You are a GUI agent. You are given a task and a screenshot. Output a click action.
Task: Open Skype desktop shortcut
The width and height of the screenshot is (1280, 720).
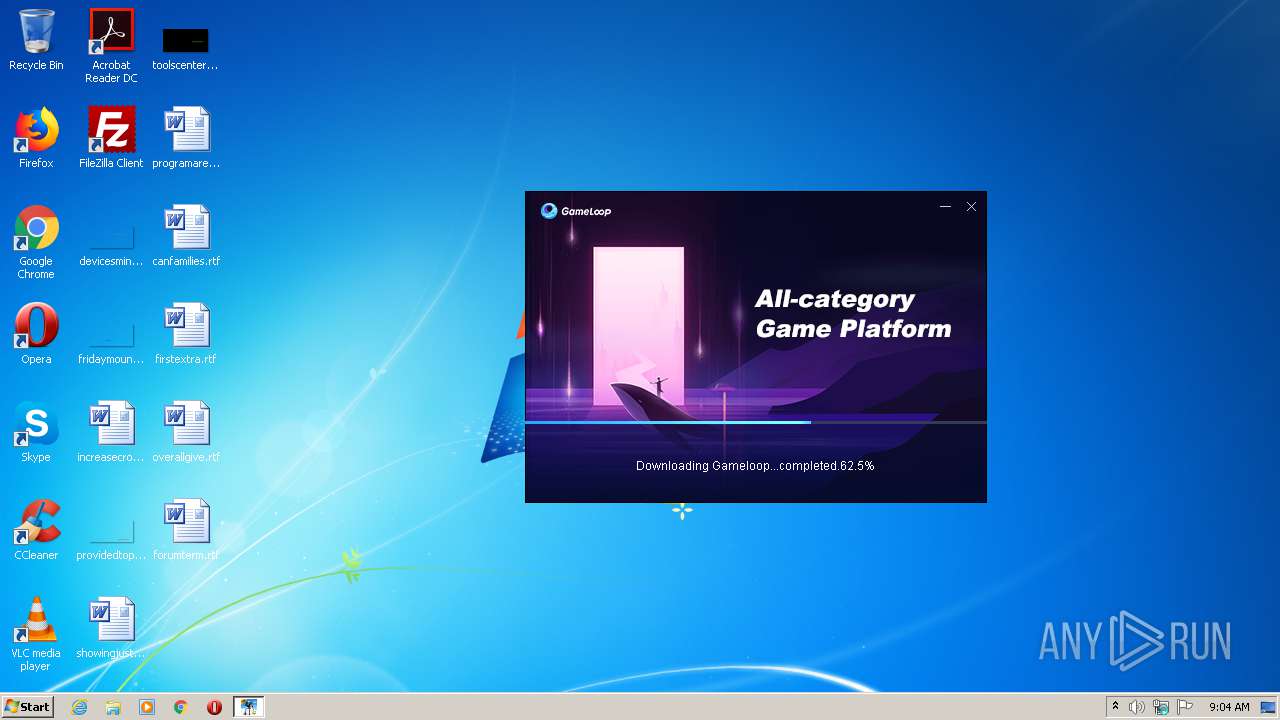[36, 432]
